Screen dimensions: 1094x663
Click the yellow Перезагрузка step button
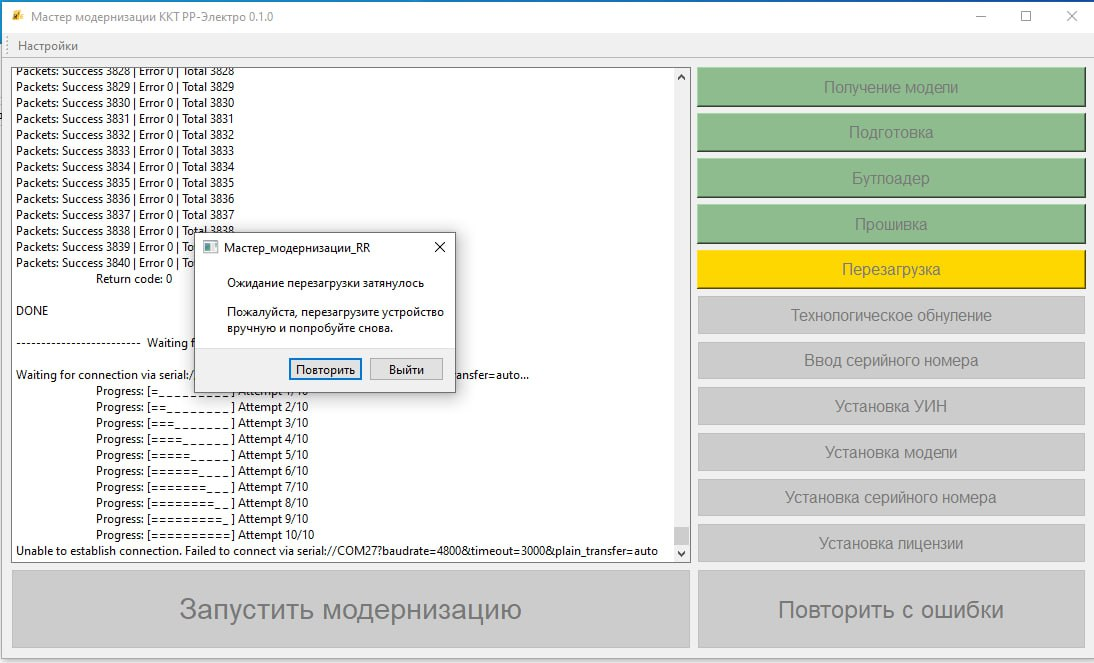890,269
